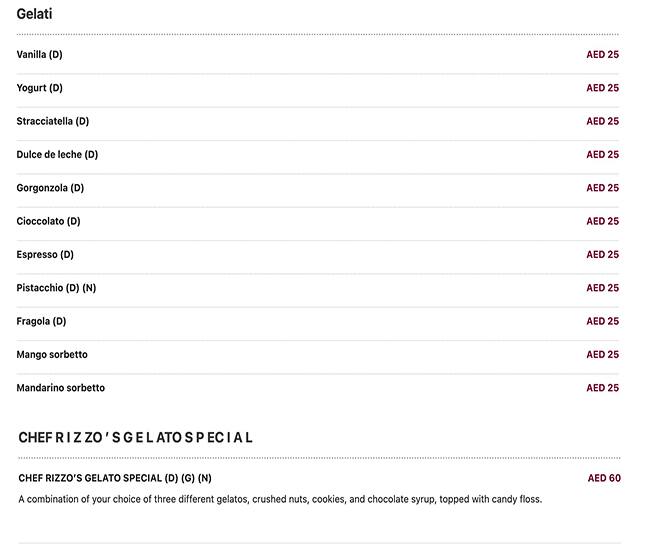Viewport: 650px width, 550px height.
Task: Click the Fragola (D) gelato item
Action: (x=41, y=321)
